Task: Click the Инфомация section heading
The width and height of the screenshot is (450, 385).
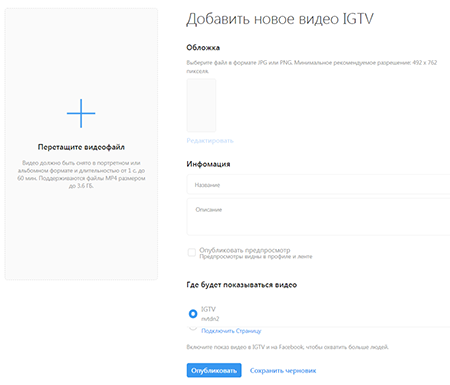Action: pyautogui.click(x=208, y=164)
